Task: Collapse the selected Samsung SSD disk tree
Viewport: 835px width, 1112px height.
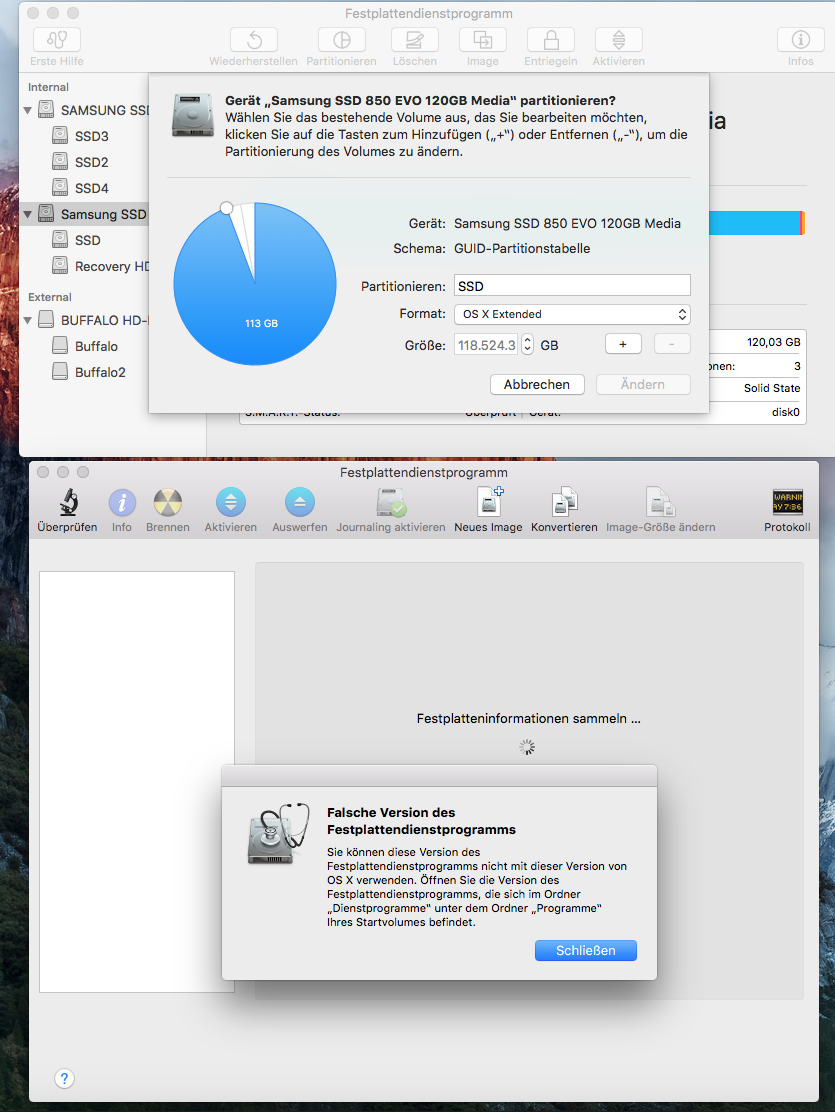Action: [28, 214]
